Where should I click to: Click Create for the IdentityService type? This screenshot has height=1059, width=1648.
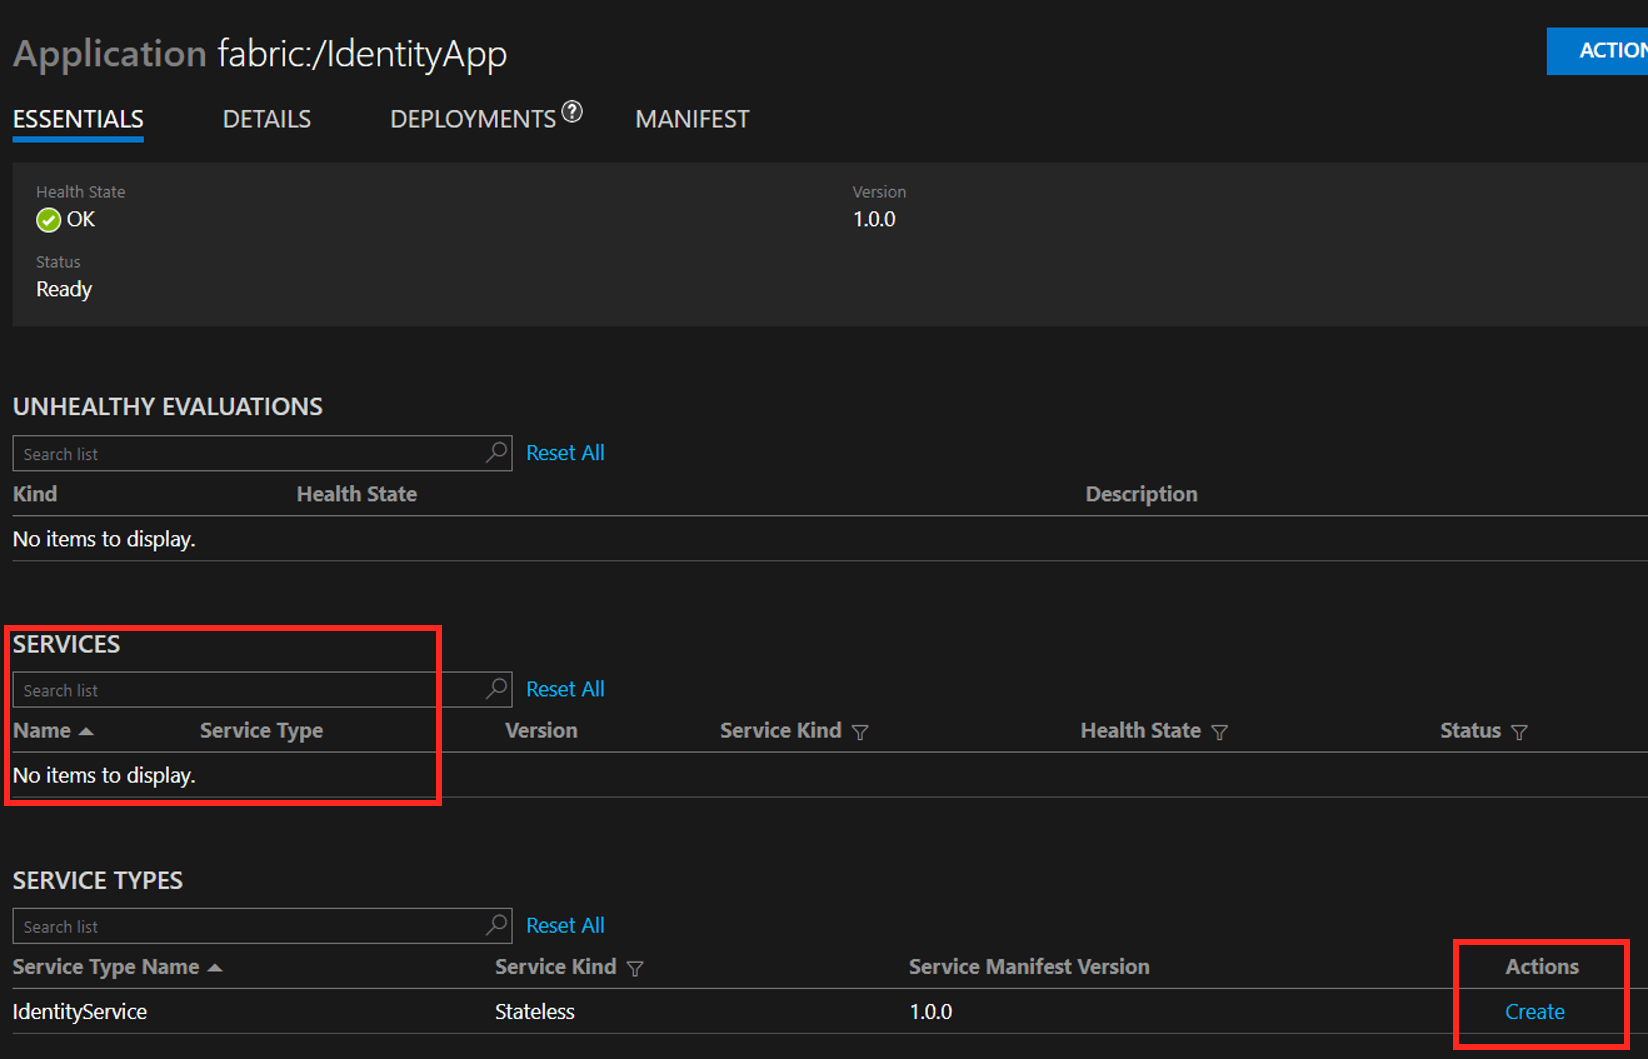pyautogui.click(x=1534, y=1012)
